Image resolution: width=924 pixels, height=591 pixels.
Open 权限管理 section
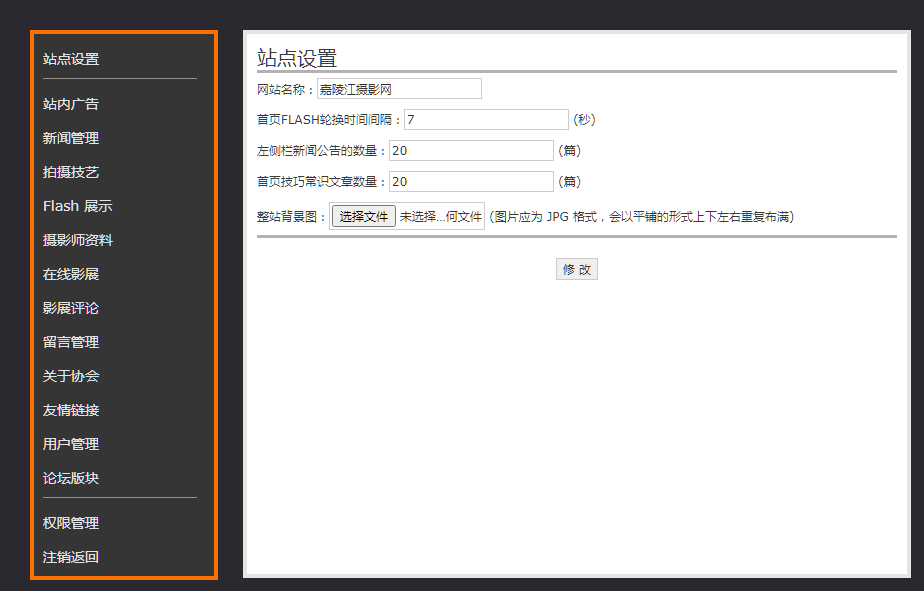pyautogui.click(x=71, y=523)
